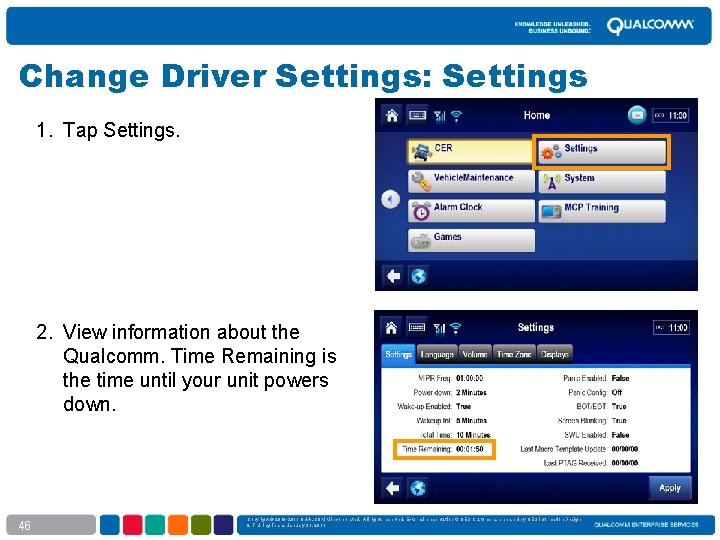Click the slide number 46
Screen dimensions: 720x540
click(24, 525)
